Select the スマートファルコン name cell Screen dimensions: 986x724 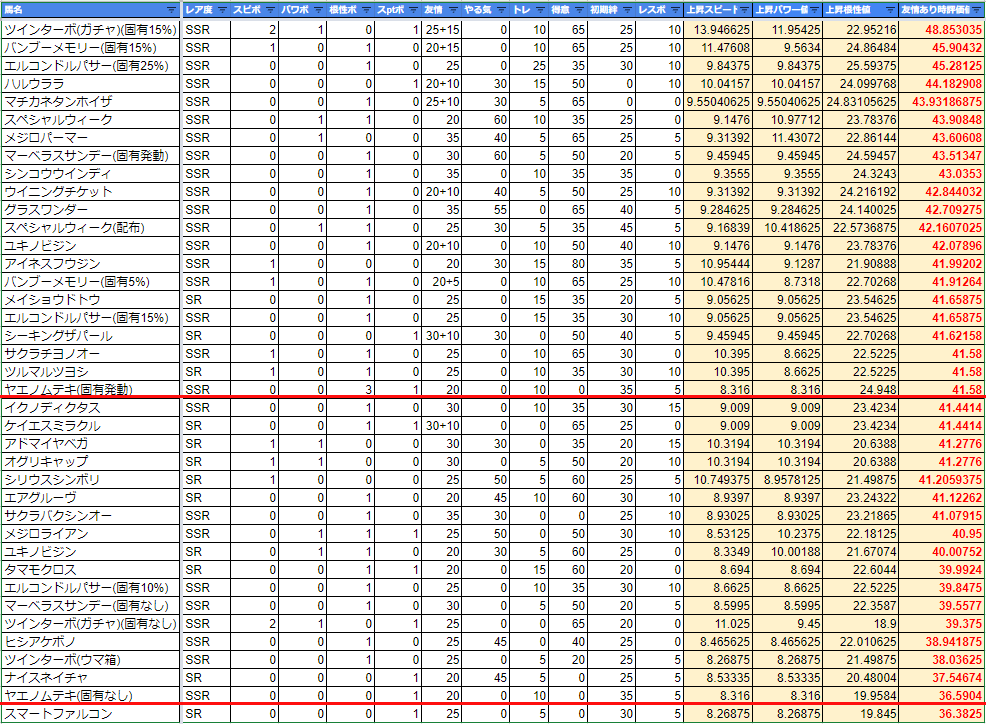(91, 714)
